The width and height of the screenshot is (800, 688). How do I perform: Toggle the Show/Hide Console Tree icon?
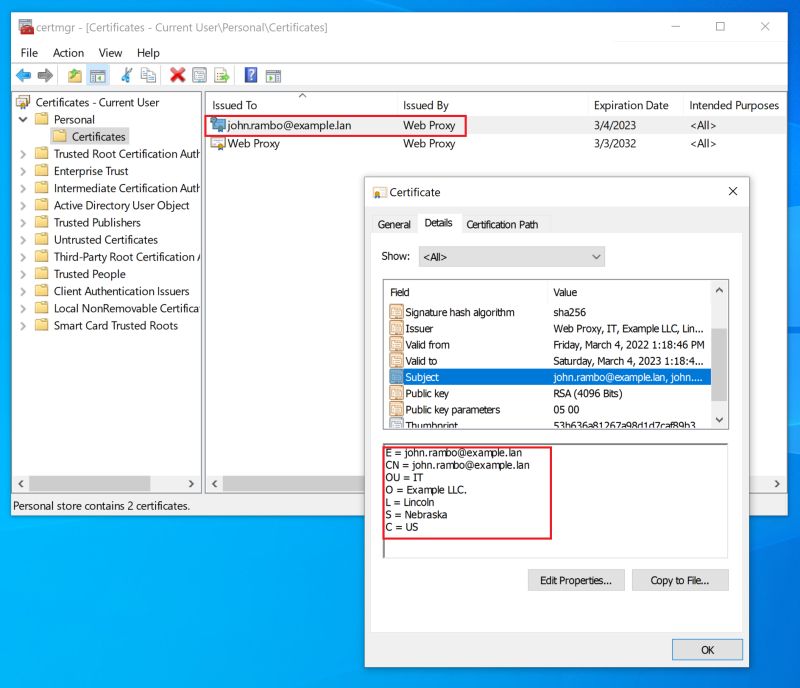coord(98,74)
